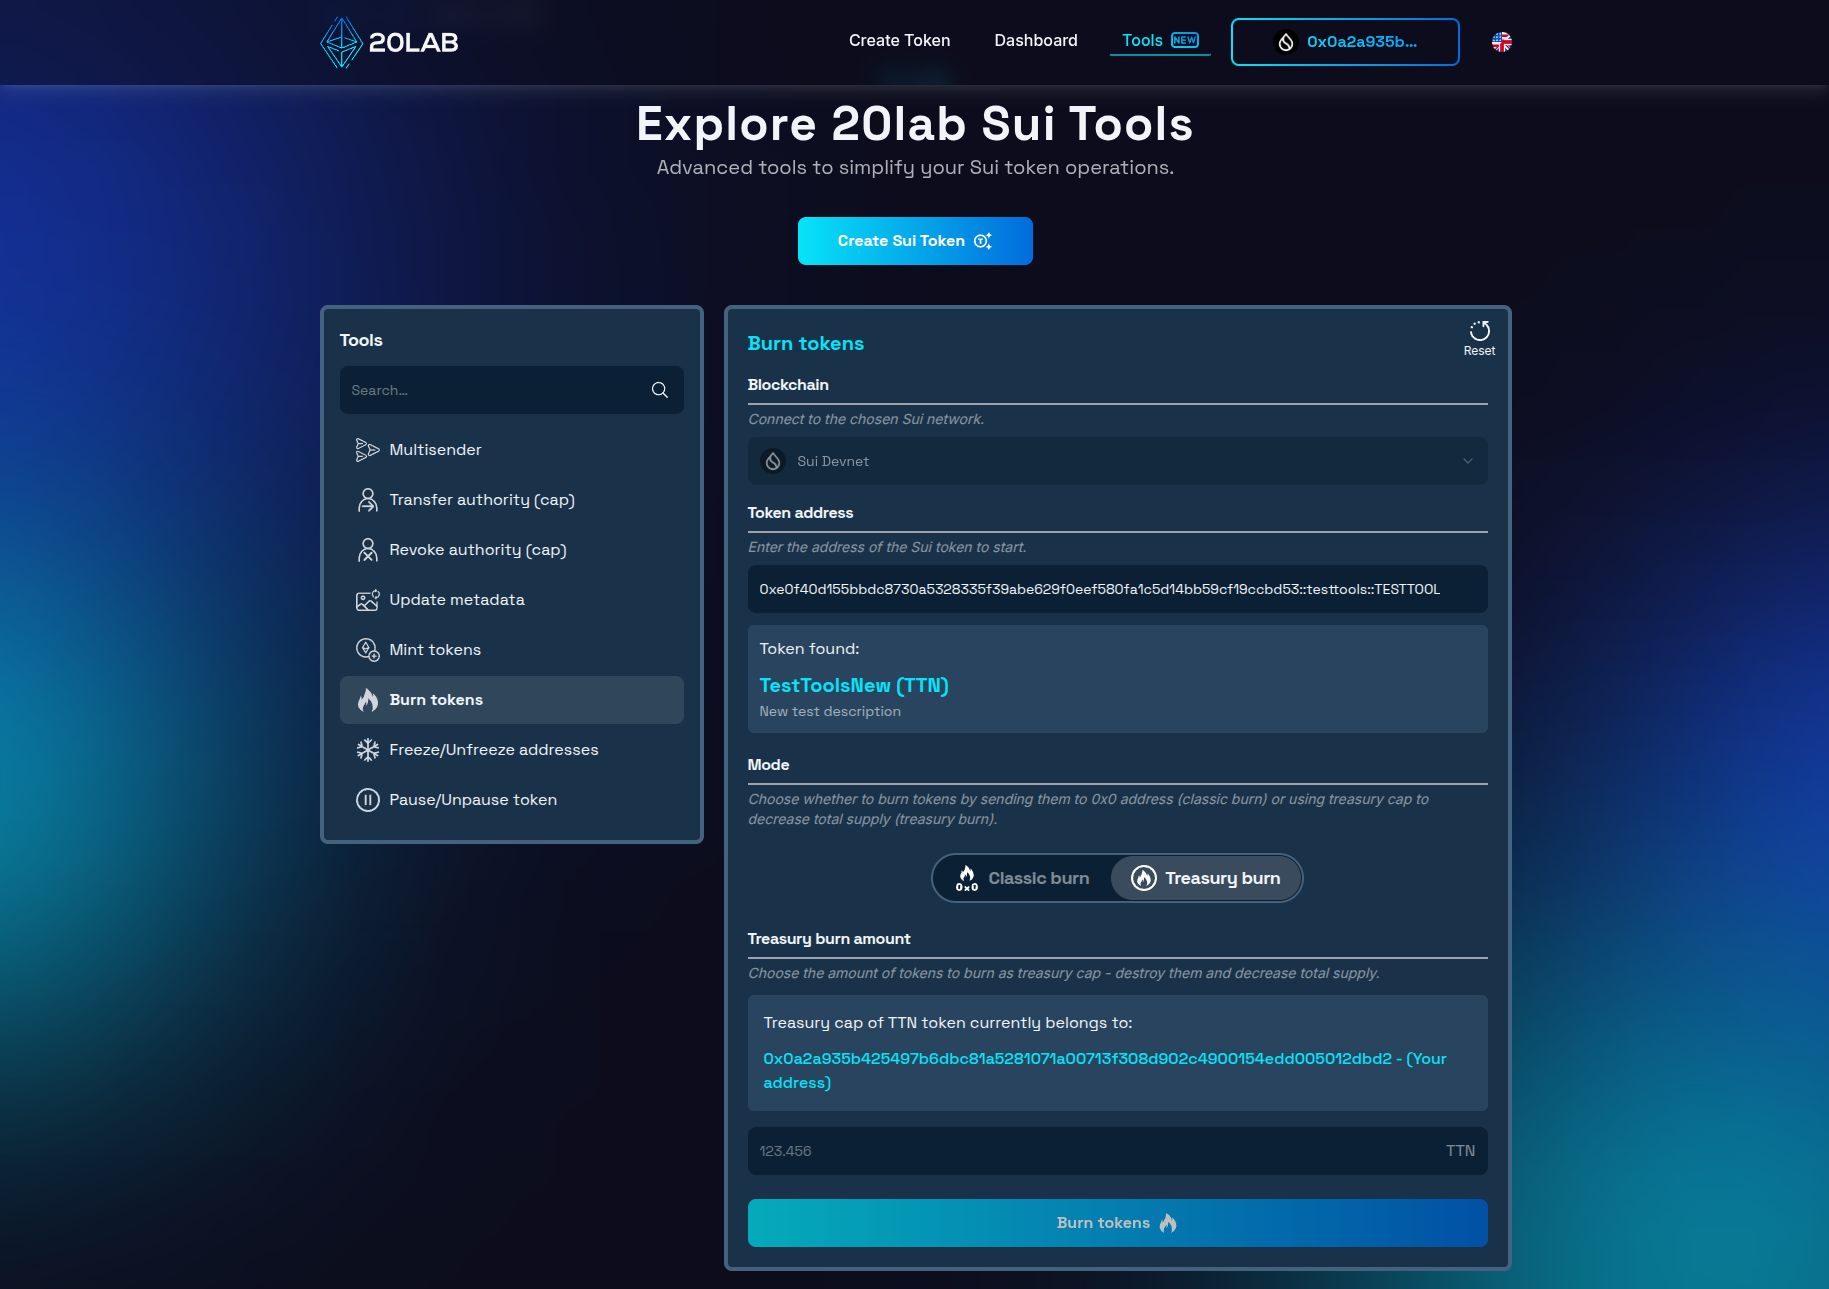
Task: Select Update metadata tool
Action: tap(511, 600)
